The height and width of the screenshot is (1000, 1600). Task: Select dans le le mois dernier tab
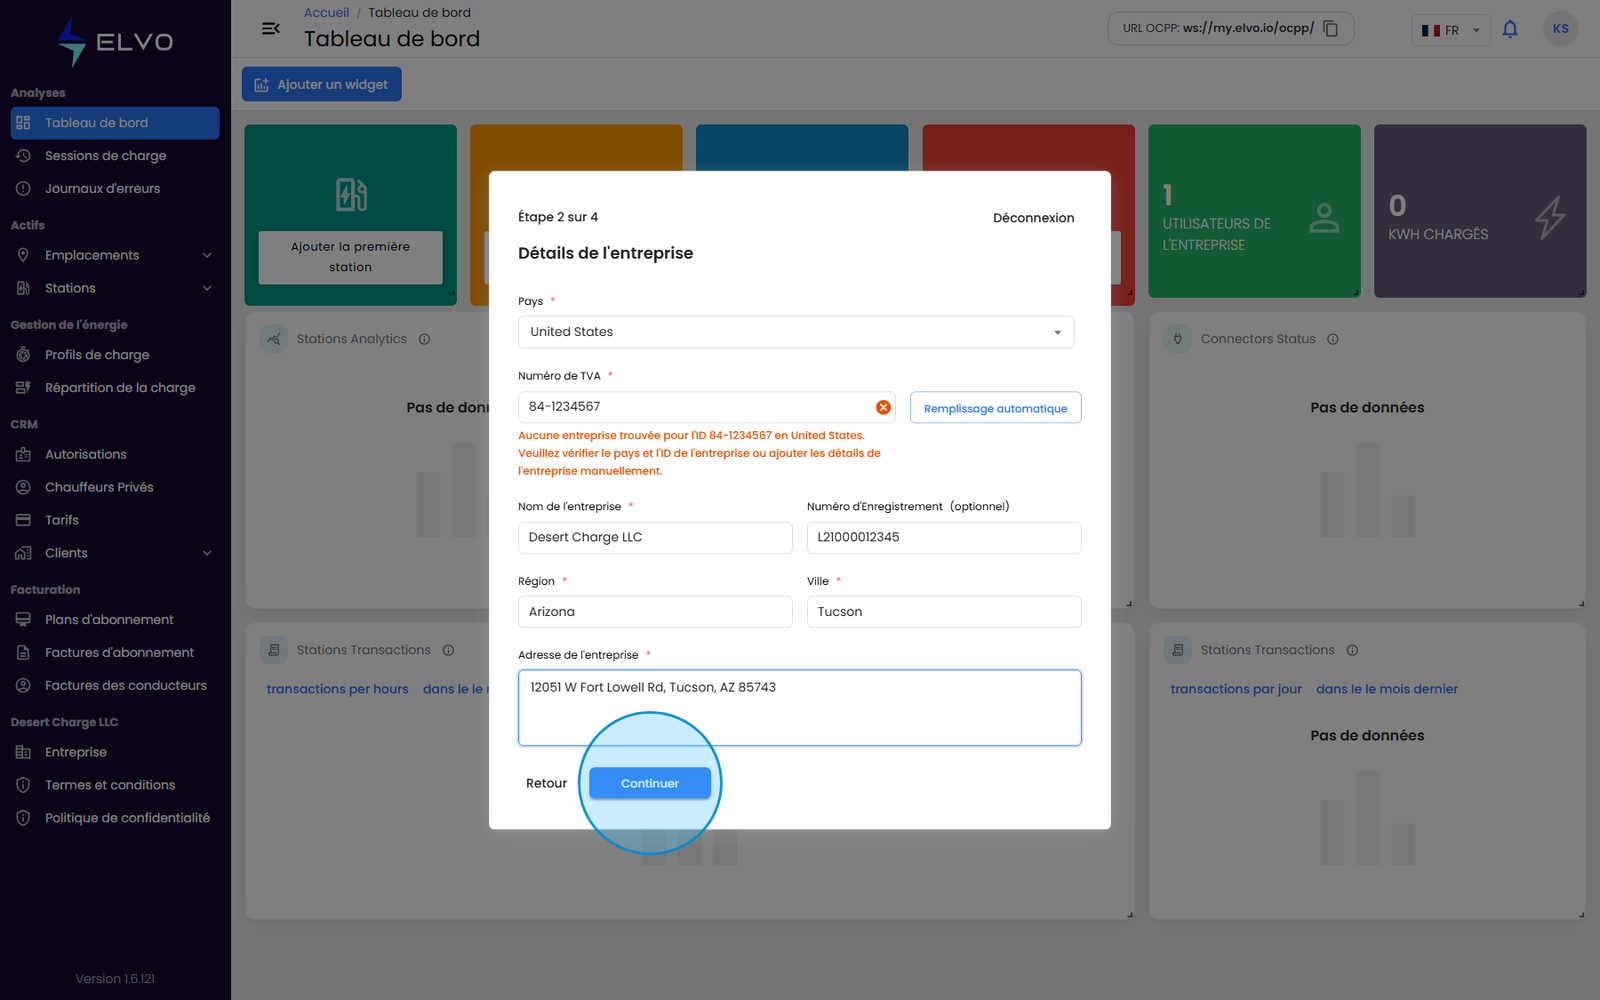(x=1387, y=689)
